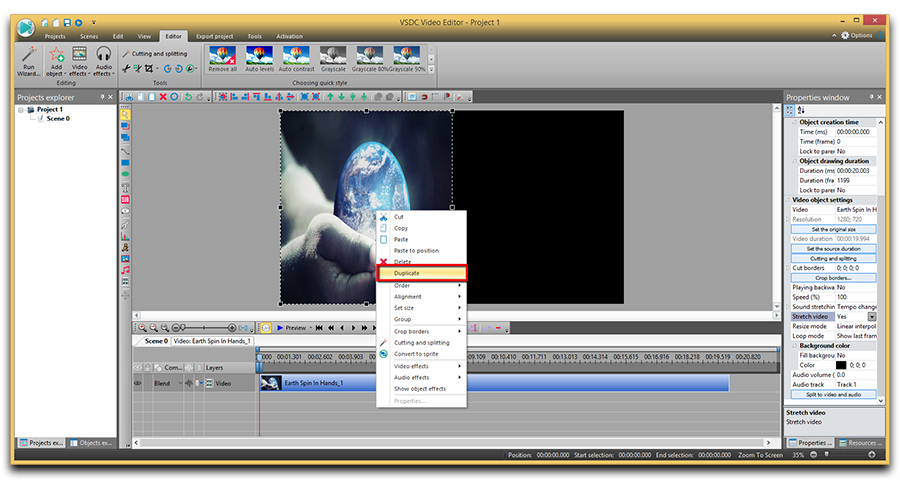
Task: Open the Stretch video Yes dropdown
Action: pyautogui.click(x=872, y=317)
